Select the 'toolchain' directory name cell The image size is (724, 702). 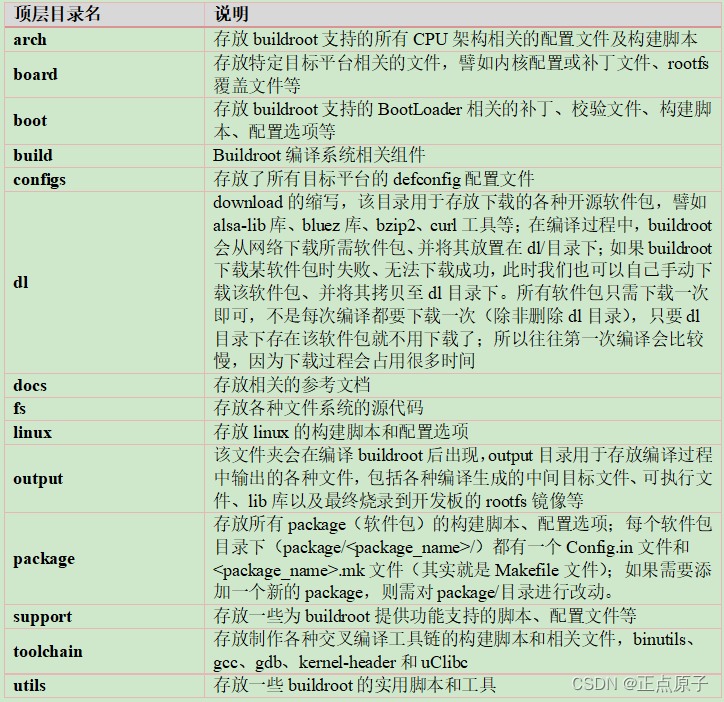[x=104, y=651]
